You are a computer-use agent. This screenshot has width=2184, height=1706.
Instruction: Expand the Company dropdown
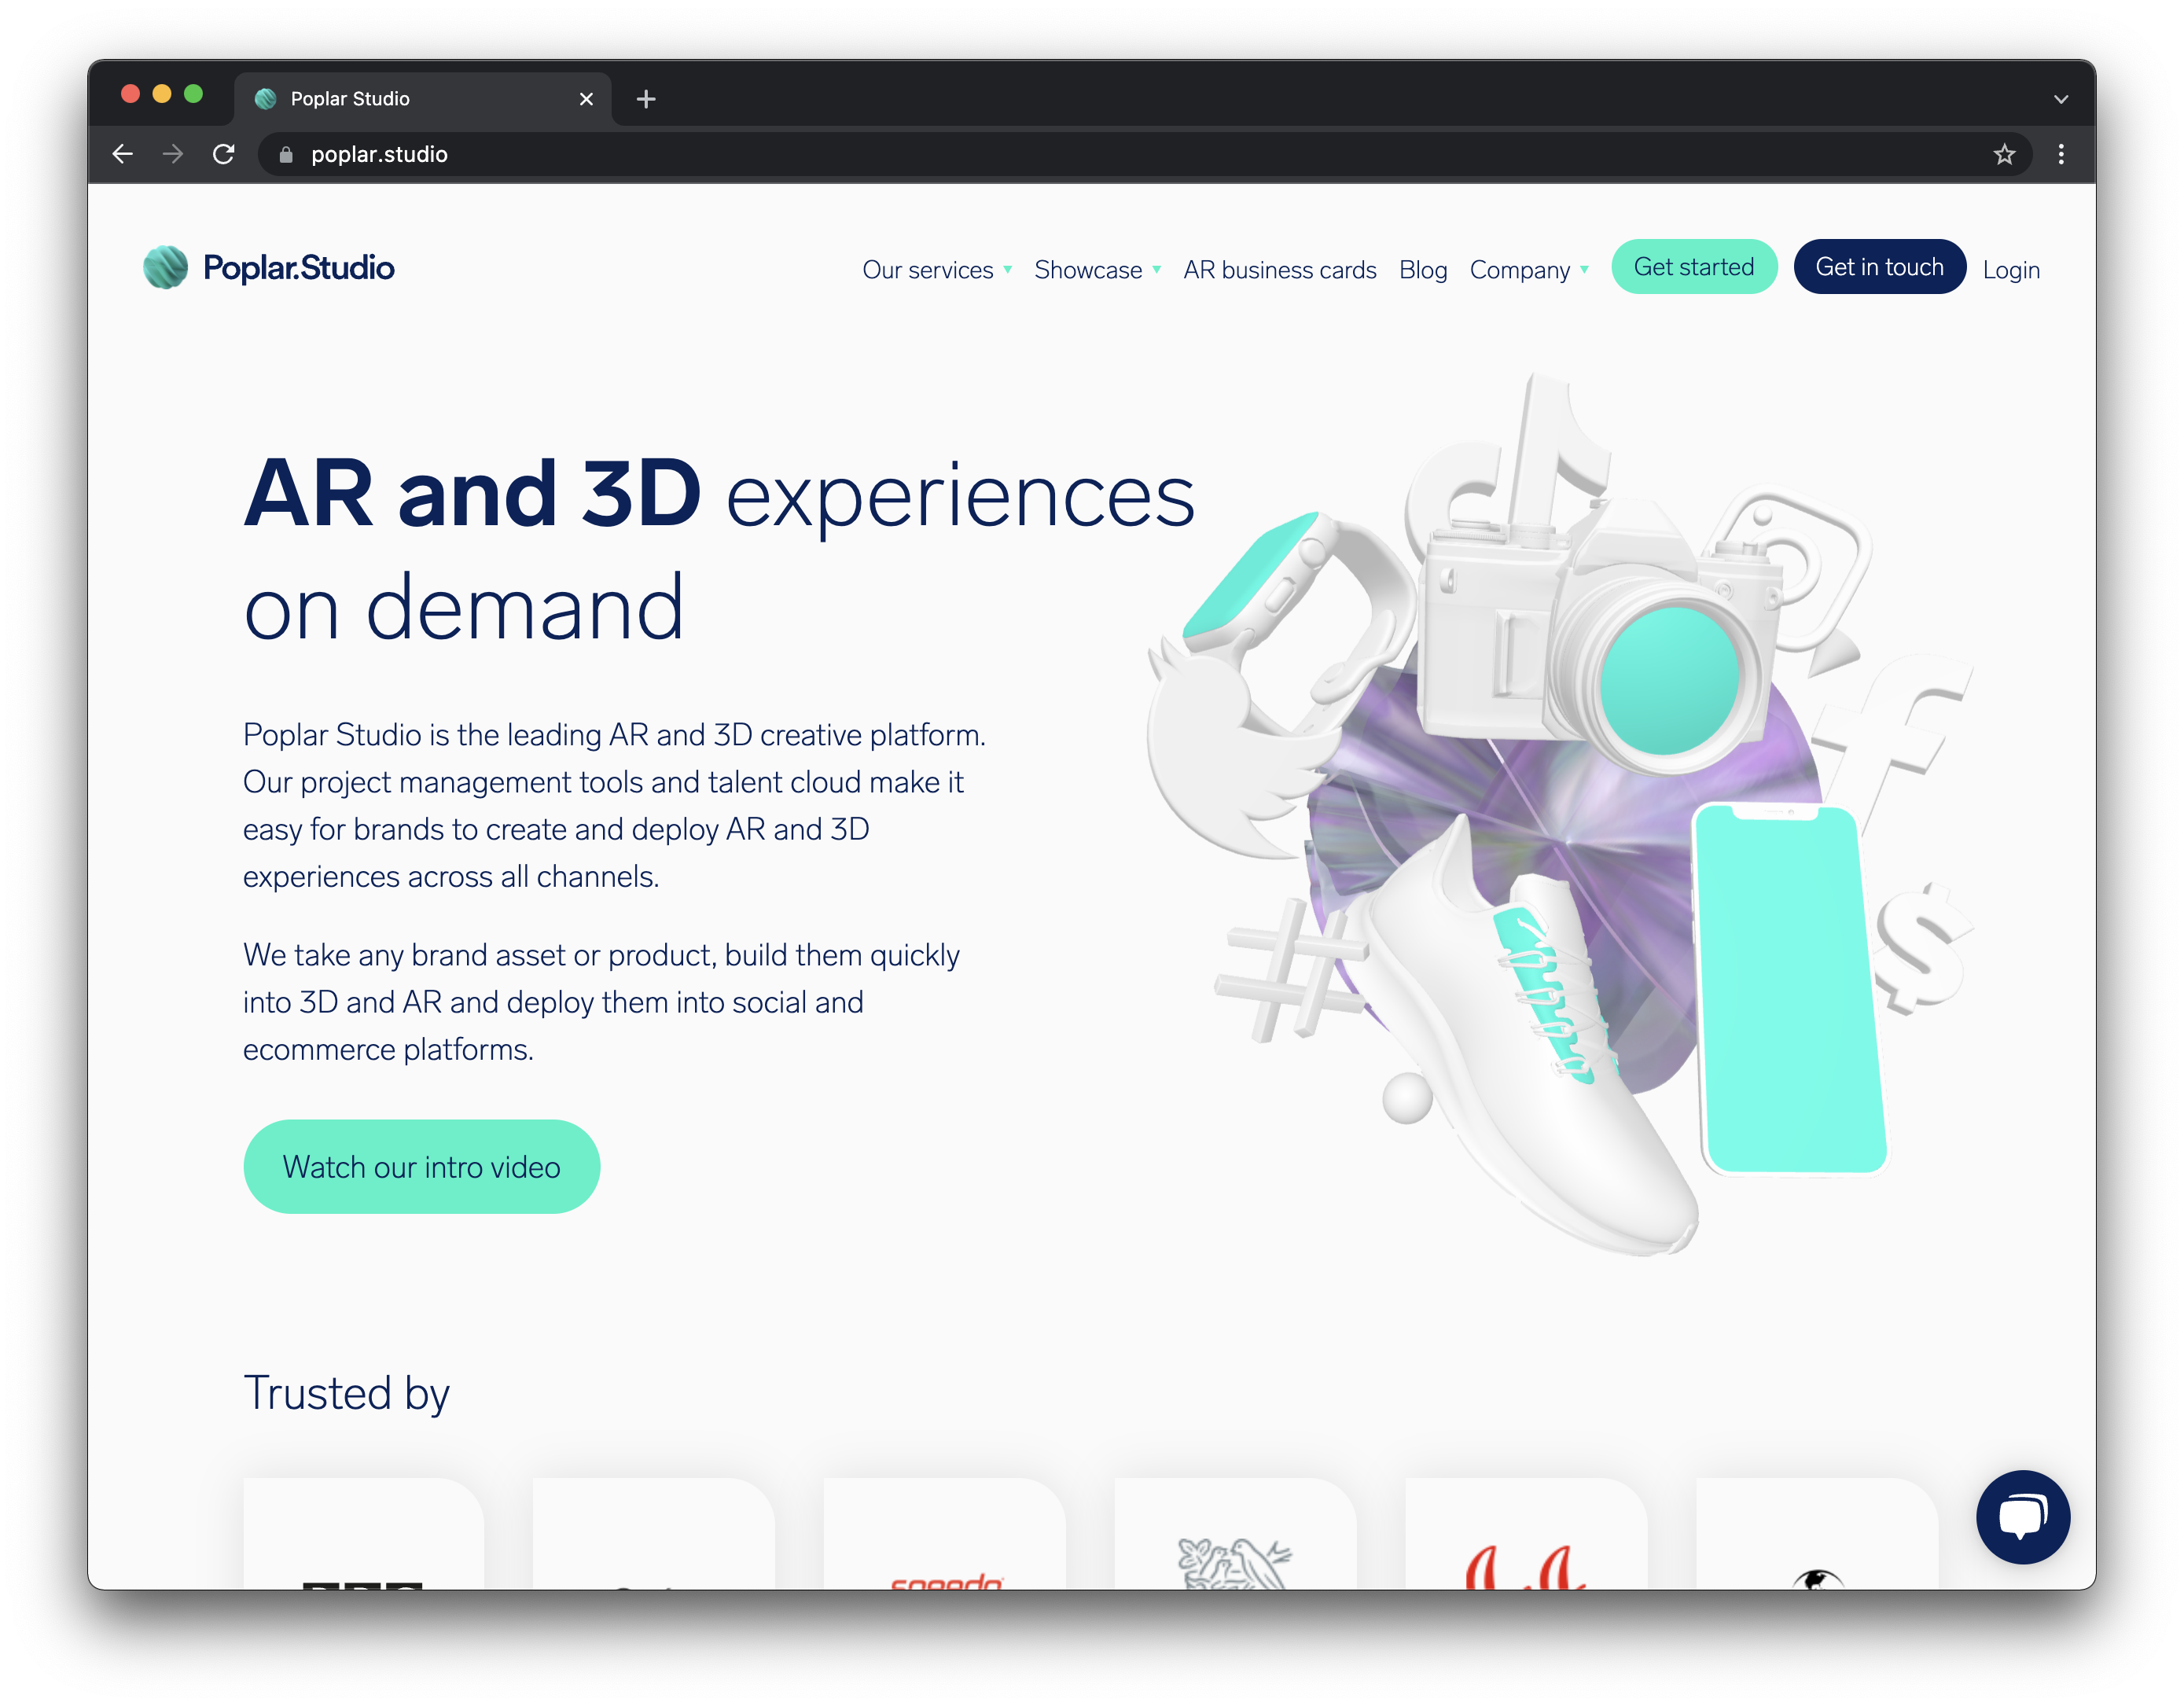[1529, 270]
